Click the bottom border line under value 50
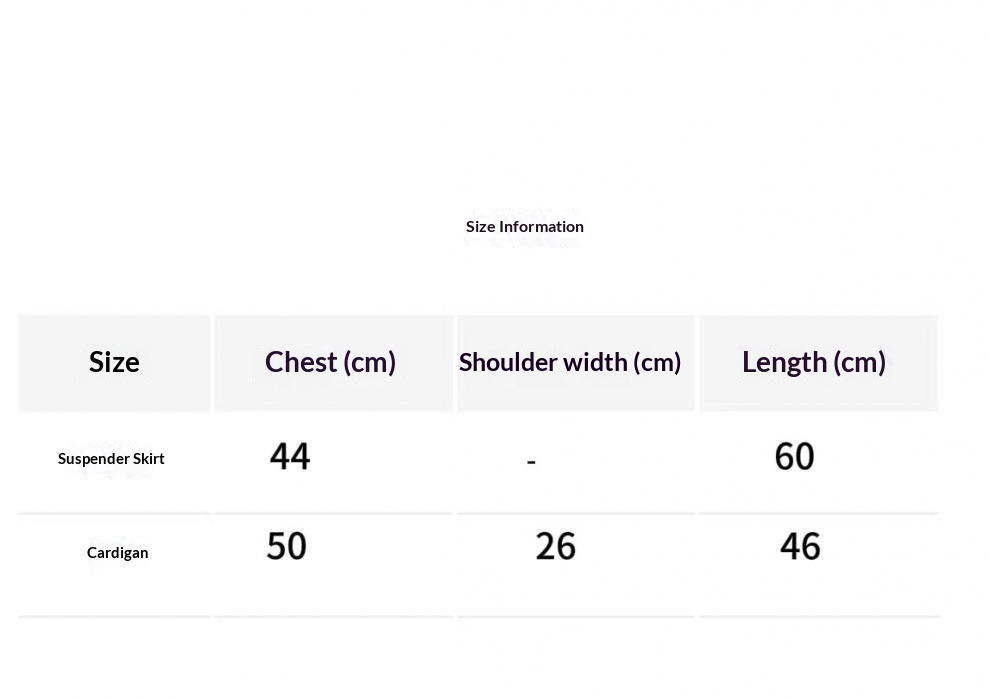 tap(333, 616)
